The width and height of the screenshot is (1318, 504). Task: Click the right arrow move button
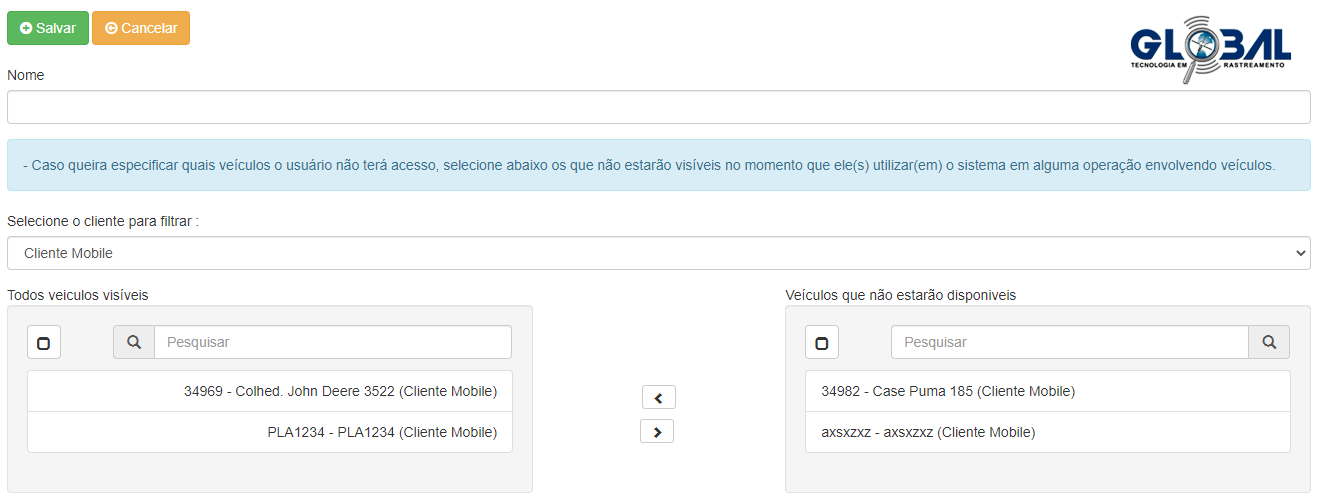point(657,432)
